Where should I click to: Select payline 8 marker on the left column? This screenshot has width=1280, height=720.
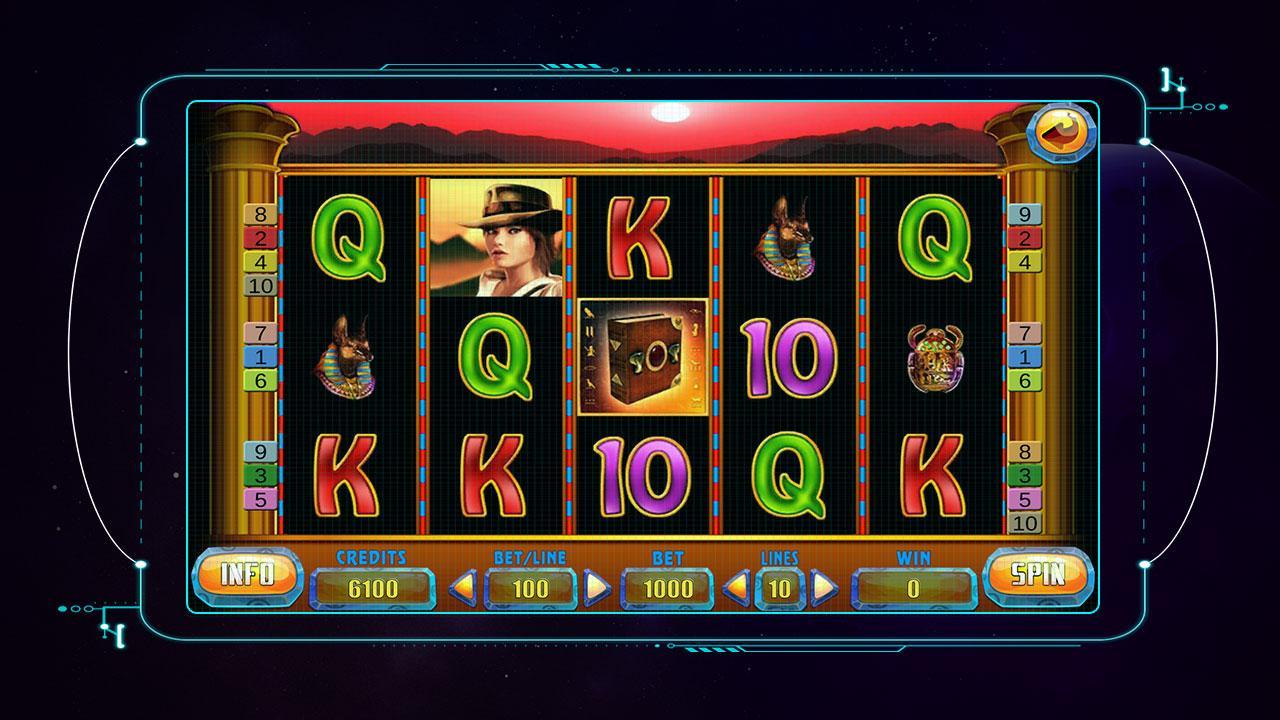[x=261, y=214]
